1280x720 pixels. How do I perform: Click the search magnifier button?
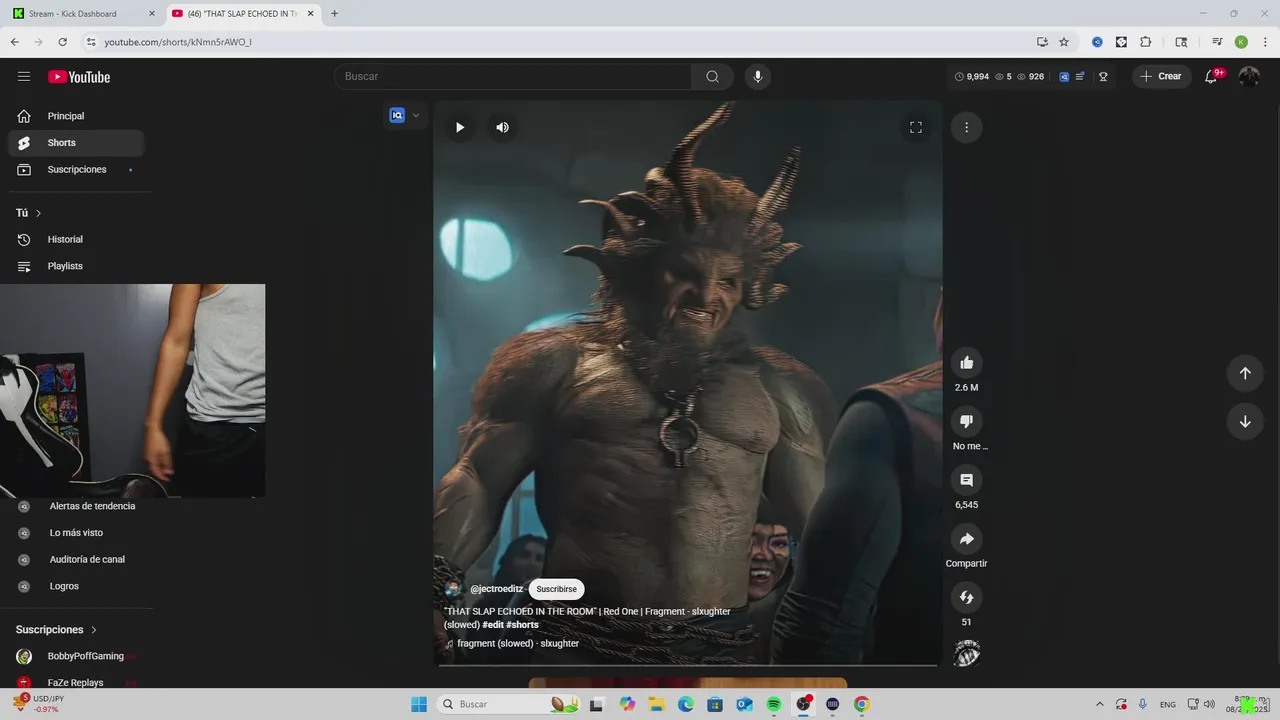click(713, 77)
